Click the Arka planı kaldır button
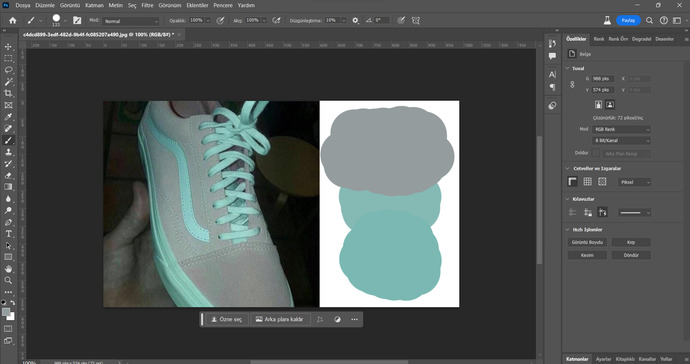This screenshot has height=364, width=690. click(279, 320)
